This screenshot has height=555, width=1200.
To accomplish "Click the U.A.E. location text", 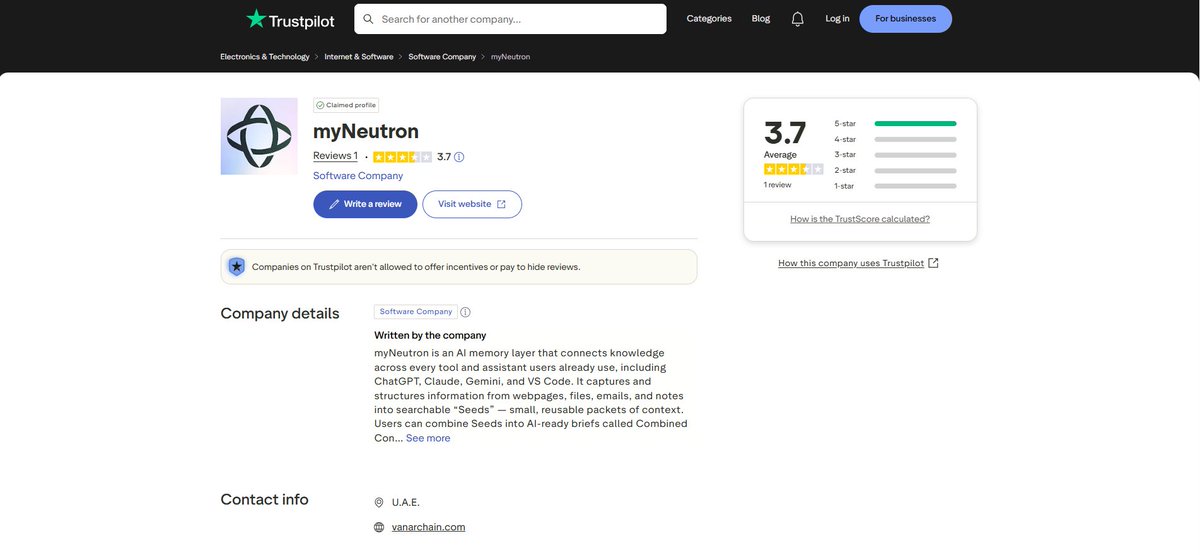I will [406, 503].
